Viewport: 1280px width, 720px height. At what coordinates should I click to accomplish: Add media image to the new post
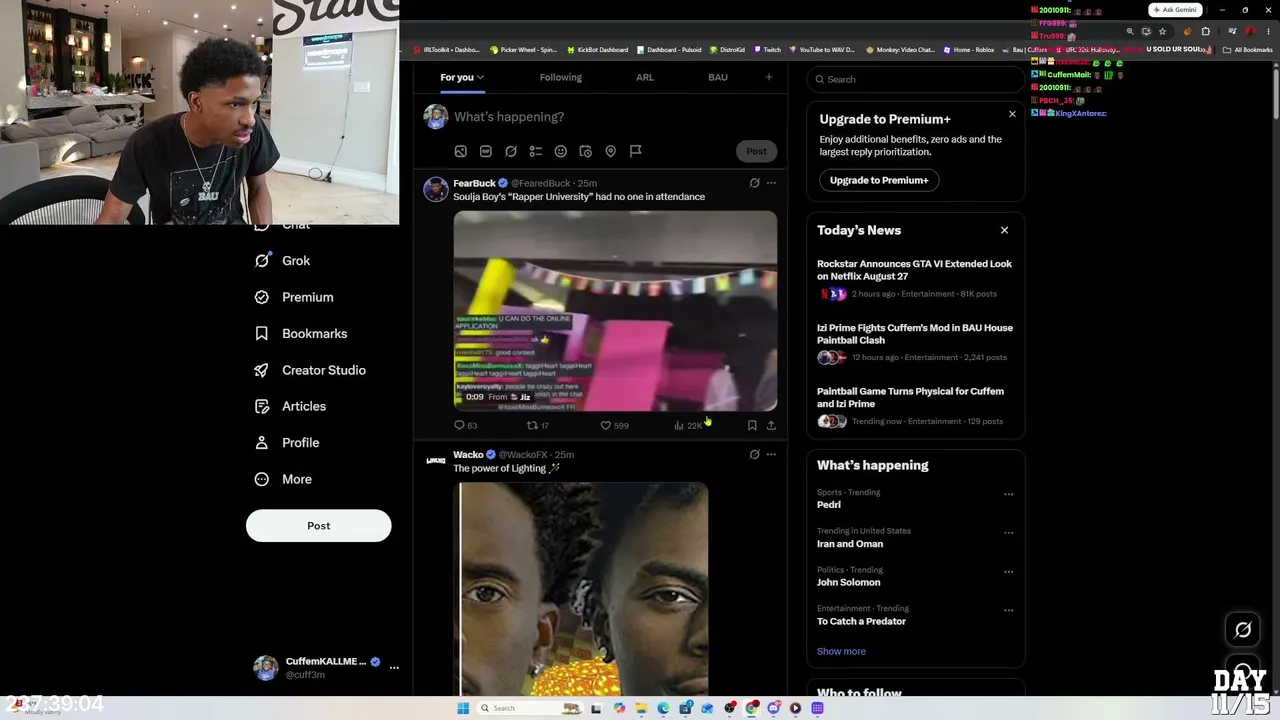pos(461,151)
